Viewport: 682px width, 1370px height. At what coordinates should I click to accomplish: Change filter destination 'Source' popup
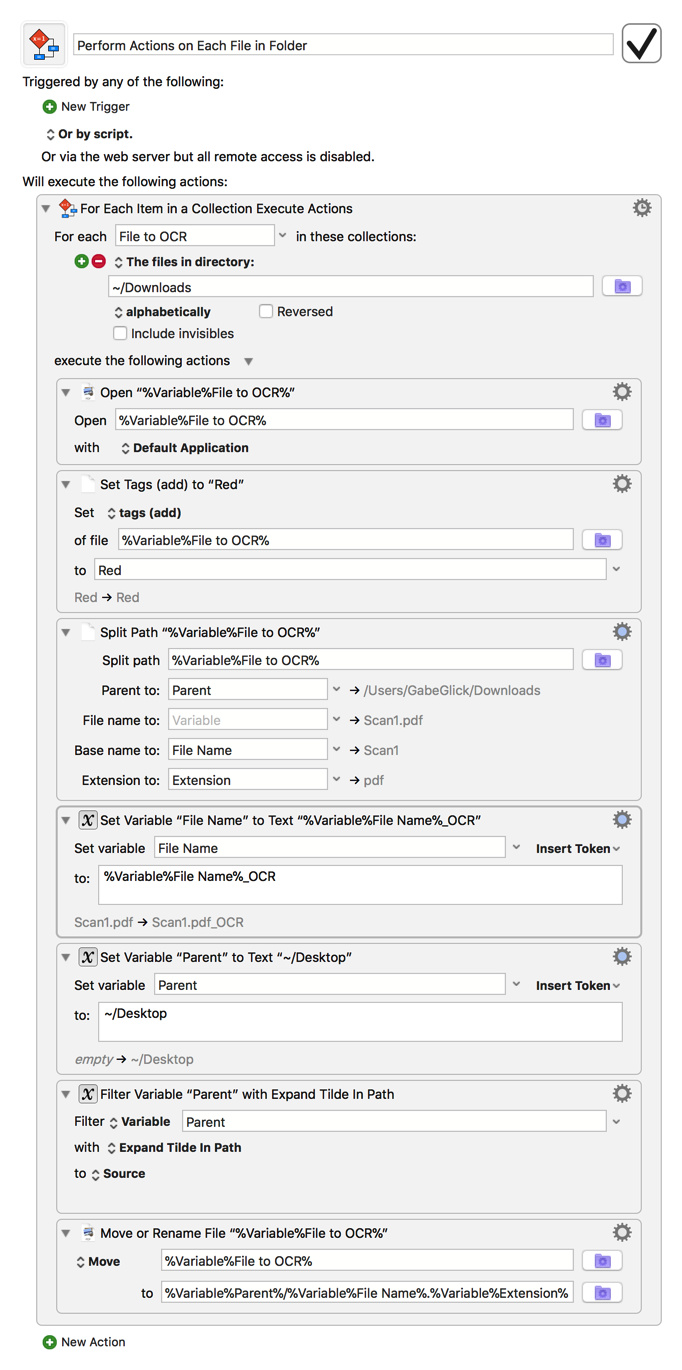(118, 1174)
